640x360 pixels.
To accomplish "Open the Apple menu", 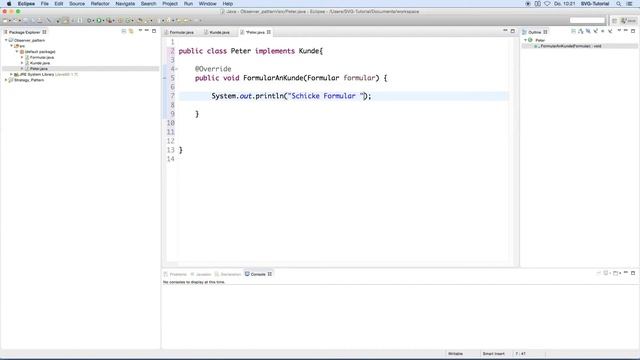I will click(9, 4).
